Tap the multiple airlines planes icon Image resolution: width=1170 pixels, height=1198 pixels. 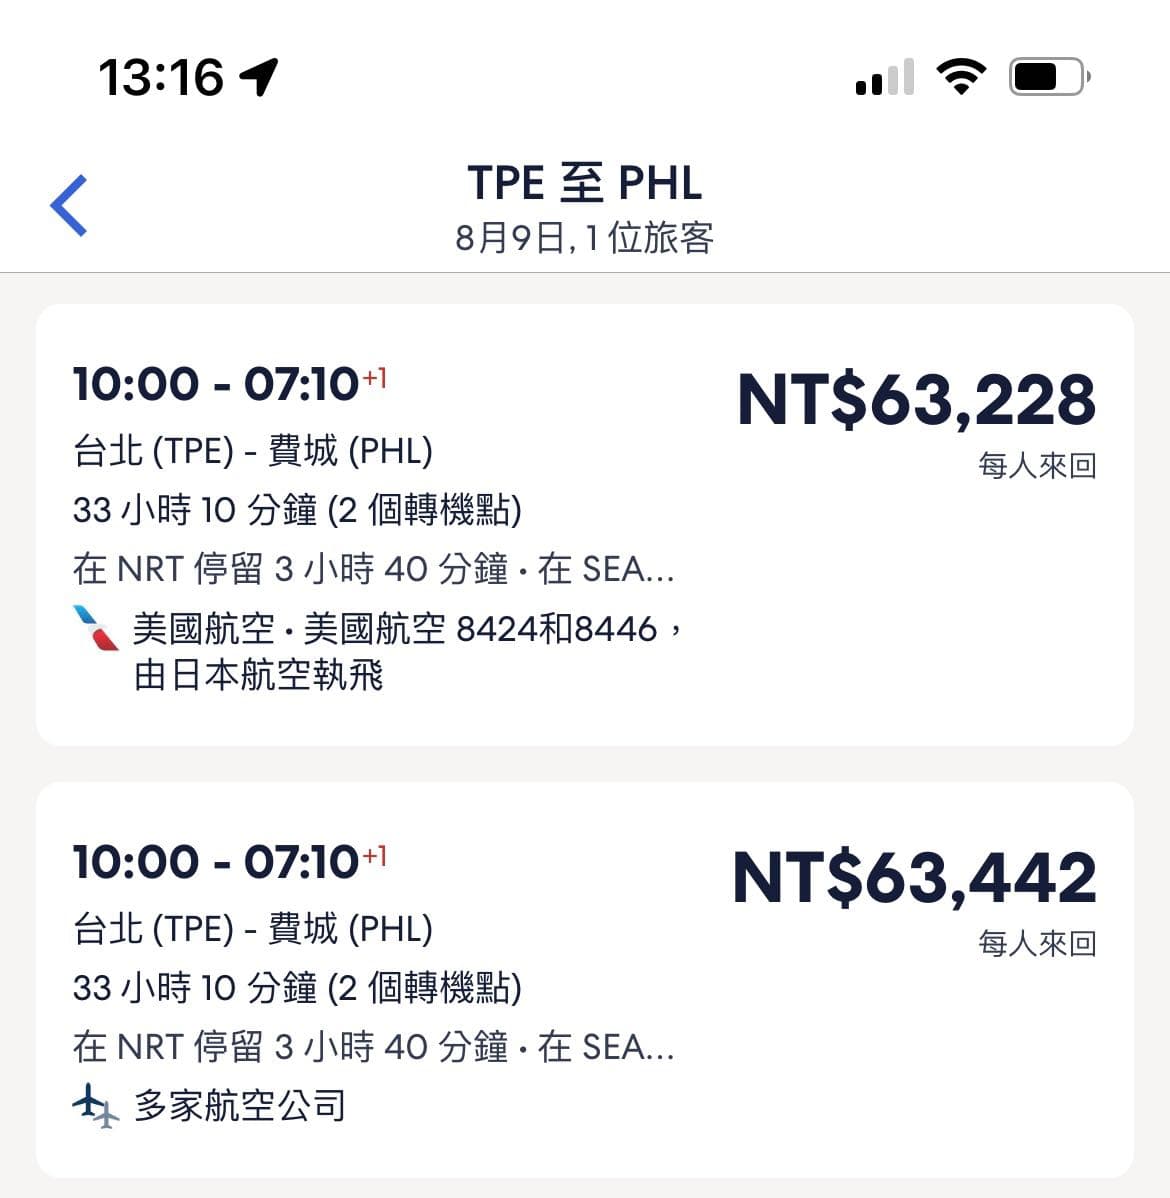tap(96, 1105)
